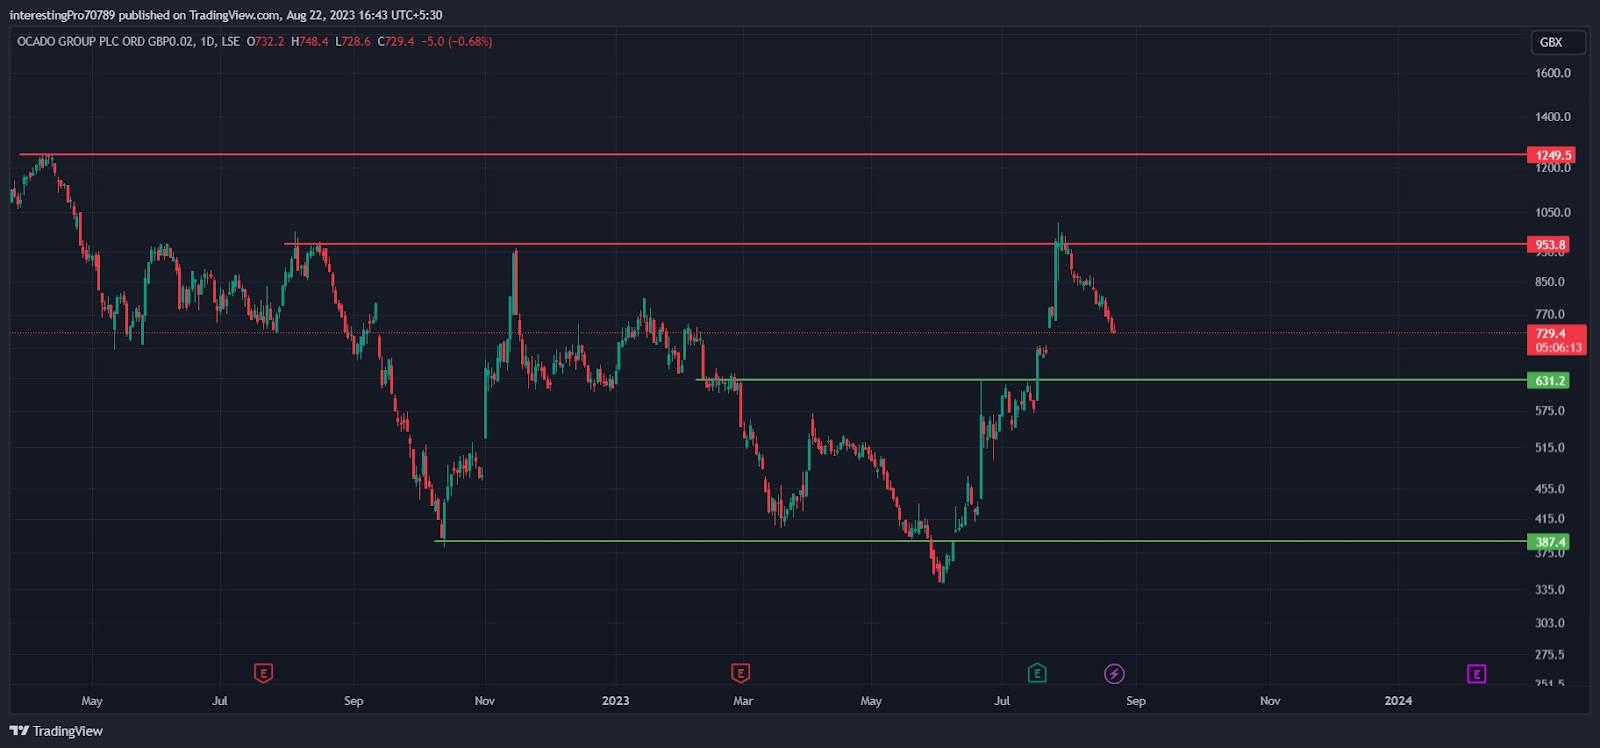Select the 953.8 red price label
Viewport: 1600px width, 748px height.
click(1549, 245)
